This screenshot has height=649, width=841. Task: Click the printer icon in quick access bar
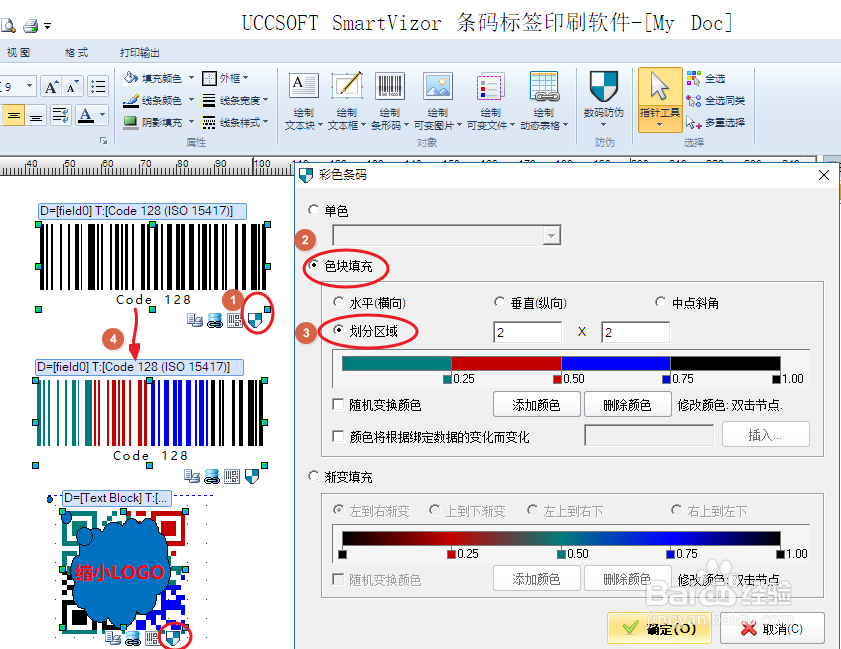[x=31, y=25]
